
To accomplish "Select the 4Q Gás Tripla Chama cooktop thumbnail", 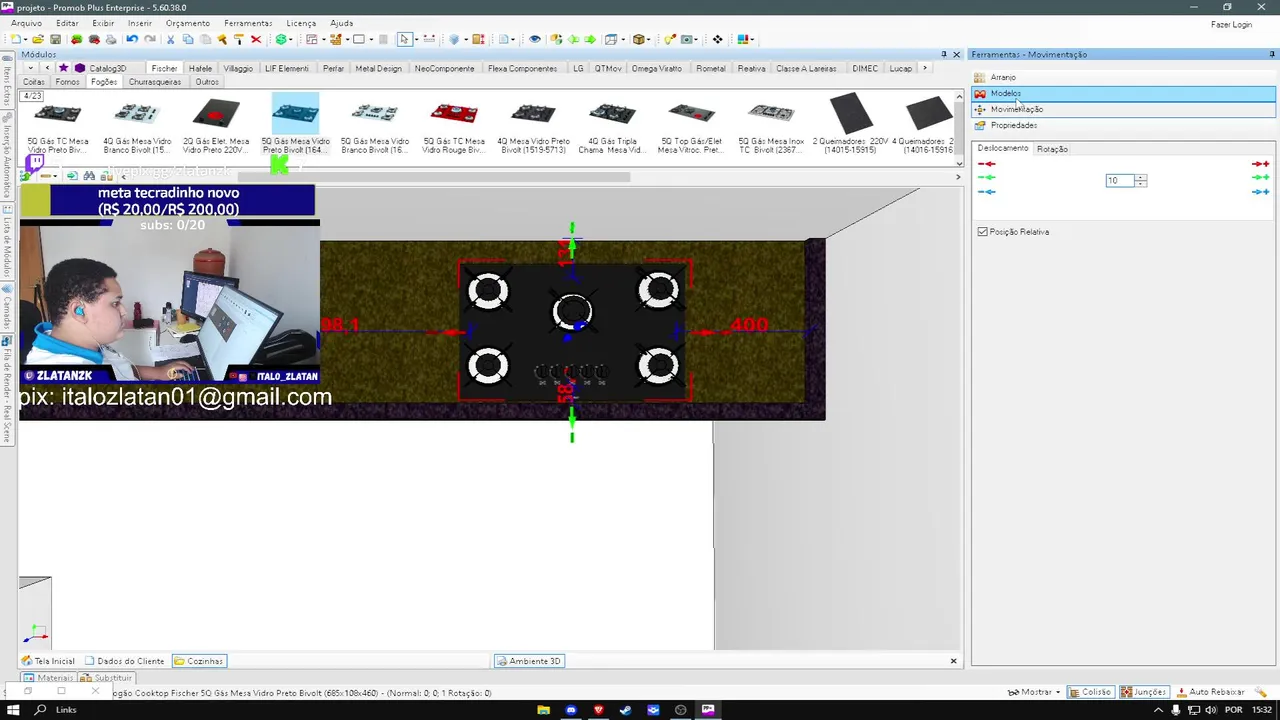I will click(x=612, y=125).
